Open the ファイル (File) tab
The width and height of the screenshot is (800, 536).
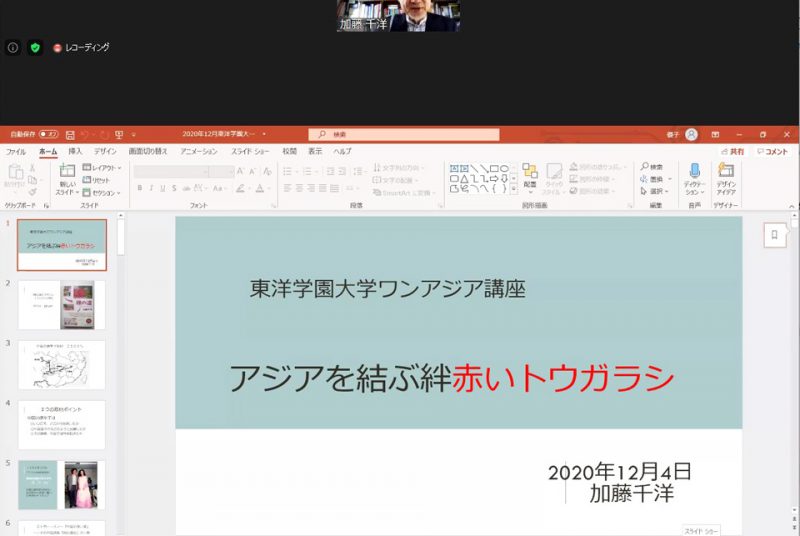click(16, 151)
